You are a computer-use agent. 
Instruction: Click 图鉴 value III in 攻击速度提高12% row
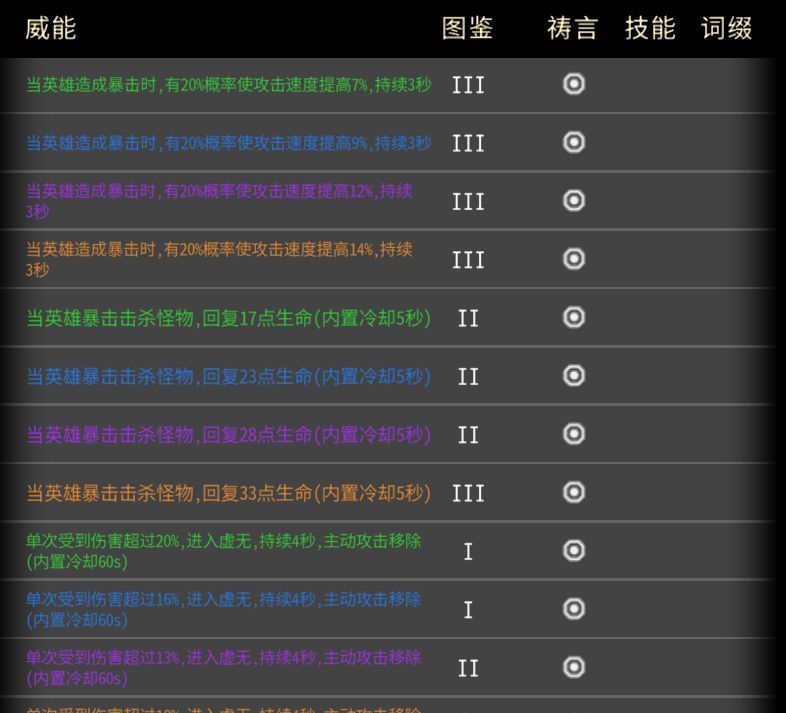pos(468,202)
